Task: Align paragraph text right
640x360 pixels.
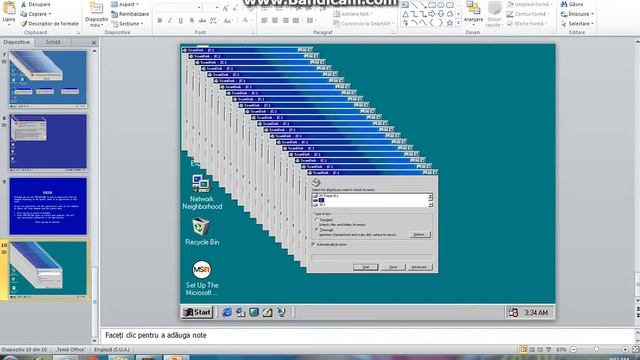Action: tap(285, 20)
